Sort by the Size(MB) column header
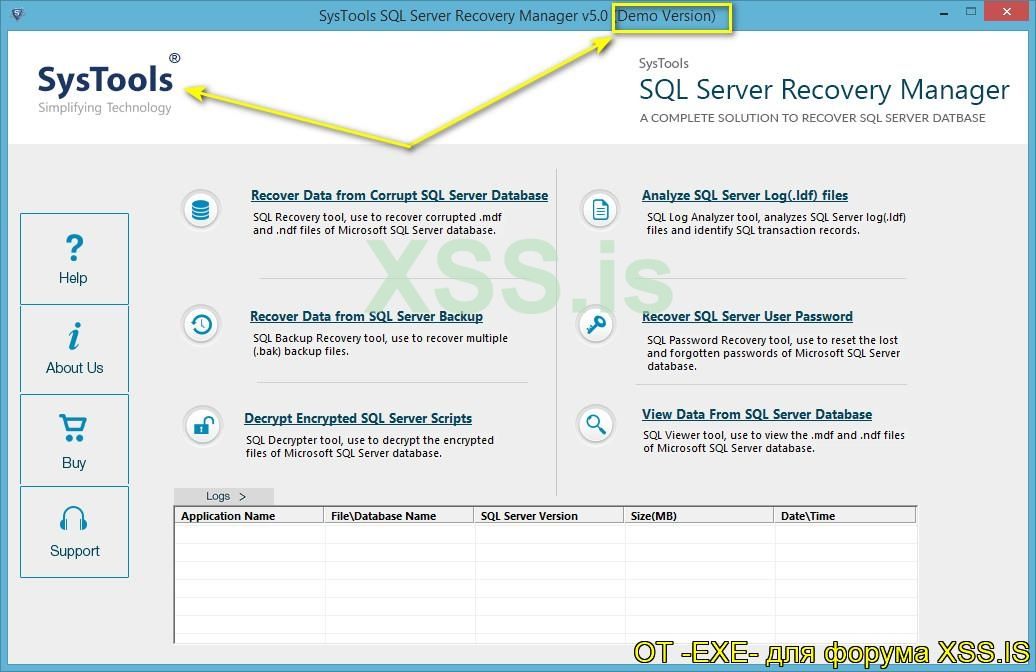 699,516
